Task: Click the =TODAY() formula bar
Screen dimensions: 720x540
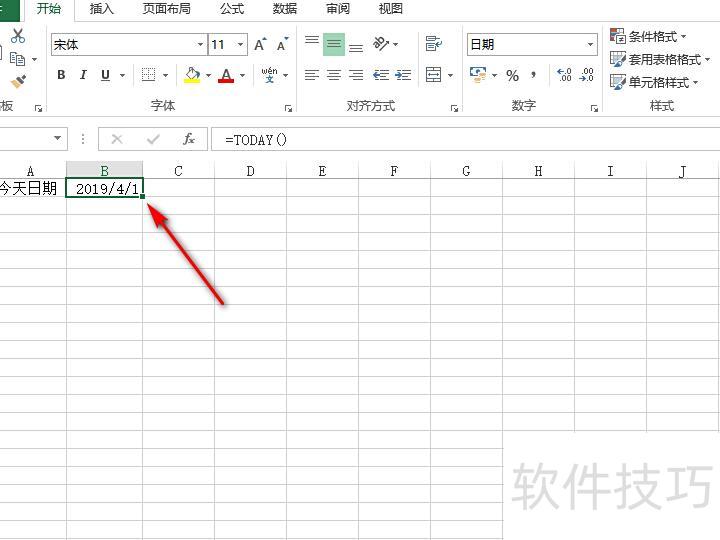Action: click(x=466, y=139)
